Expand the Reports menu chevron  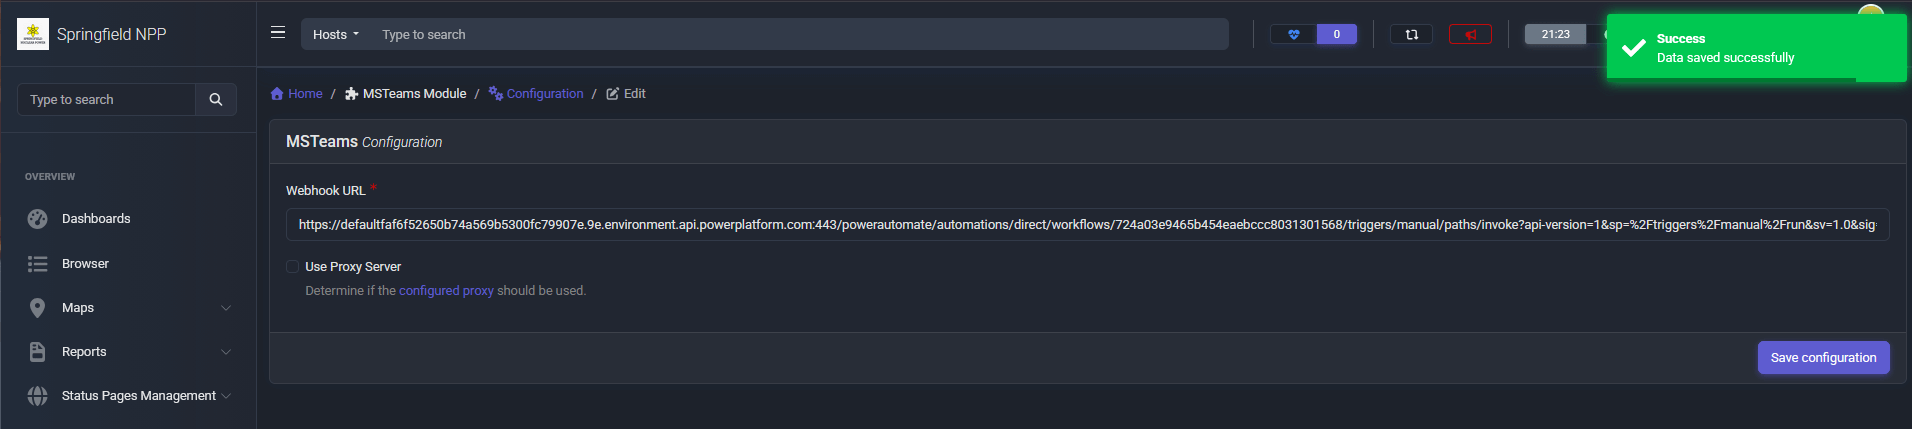[226, 352]
